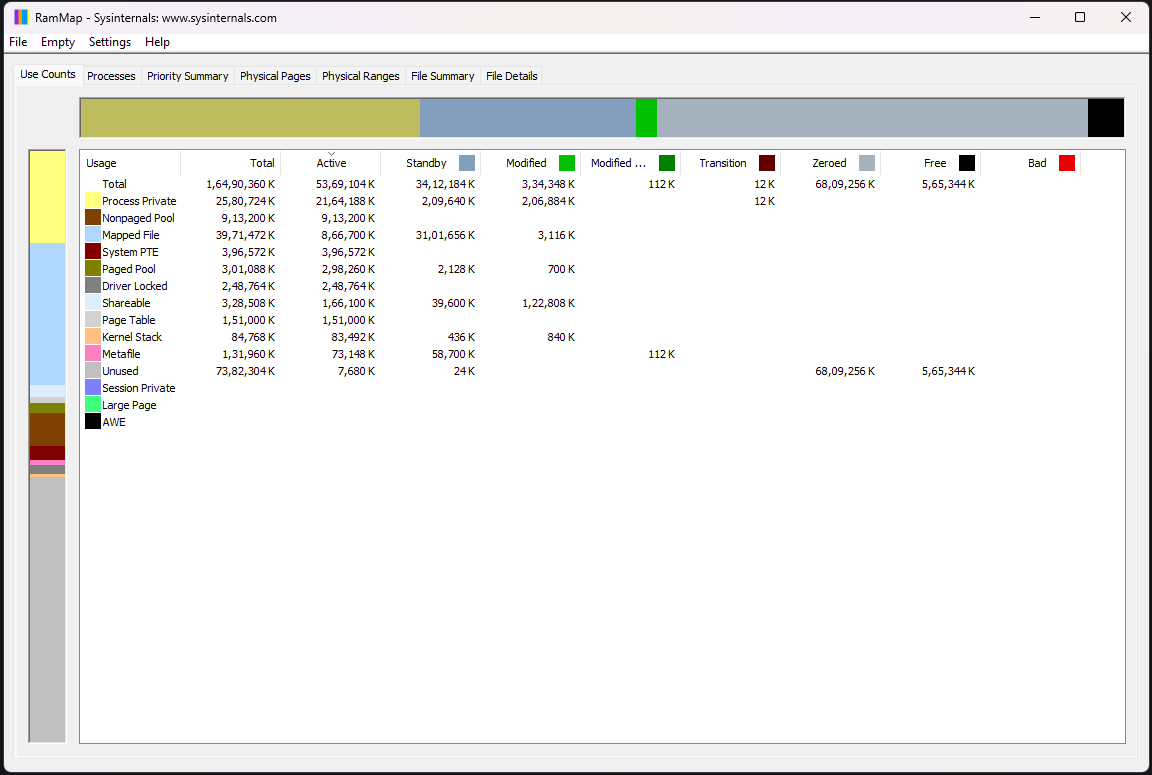This screenshot has height=775, width=1152.
Task: Select the Metafile row label
Action: click(x=121, y=353)
